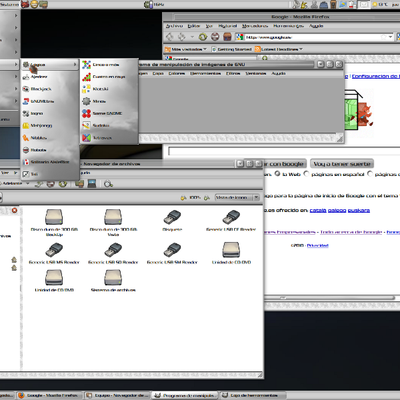400x400 pixels.
Task: Click Firefox horizontal scrollbar
Action: [x=330, y=298]
